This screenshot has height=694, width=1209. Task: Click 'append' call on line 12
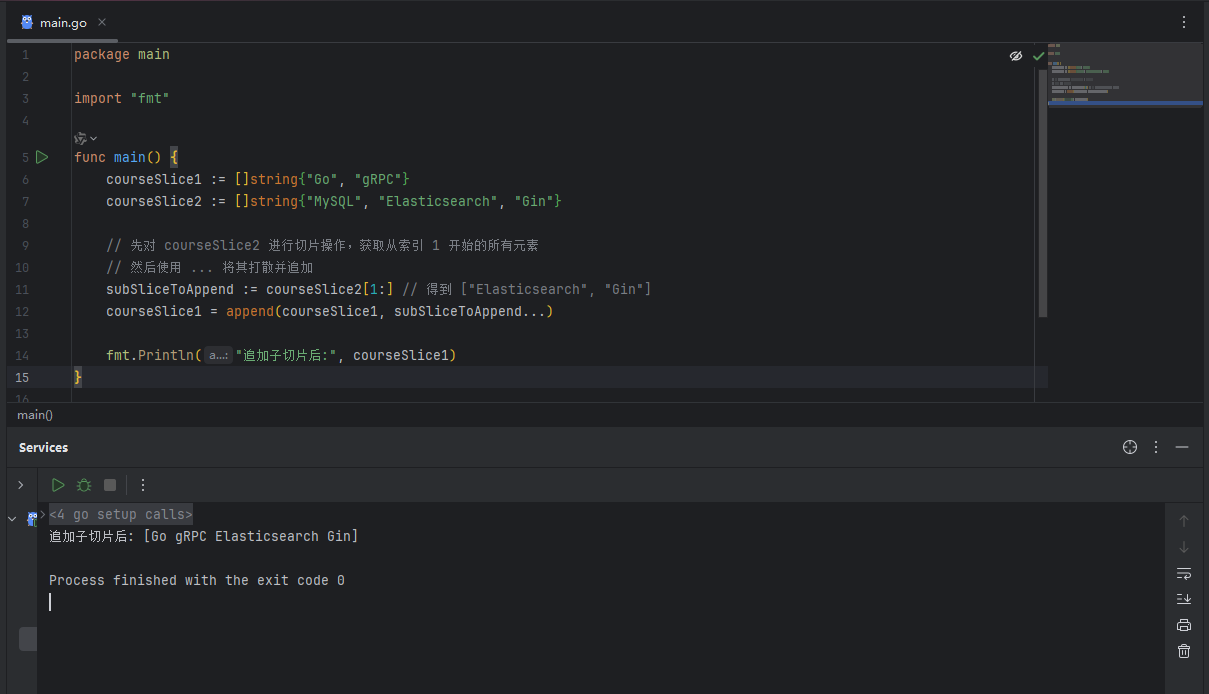click(x=250, y=311)
